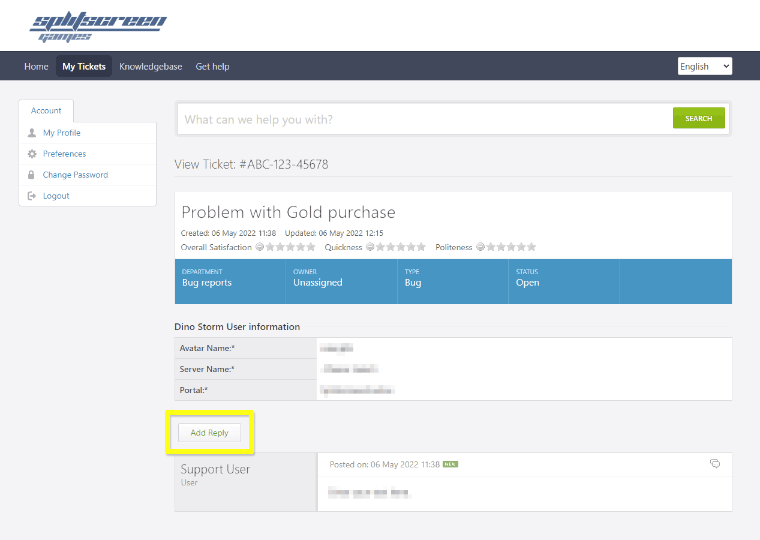Select Get help in the navigation bar
The height and width of the screenshot is (540, 760).
point(212,66)
